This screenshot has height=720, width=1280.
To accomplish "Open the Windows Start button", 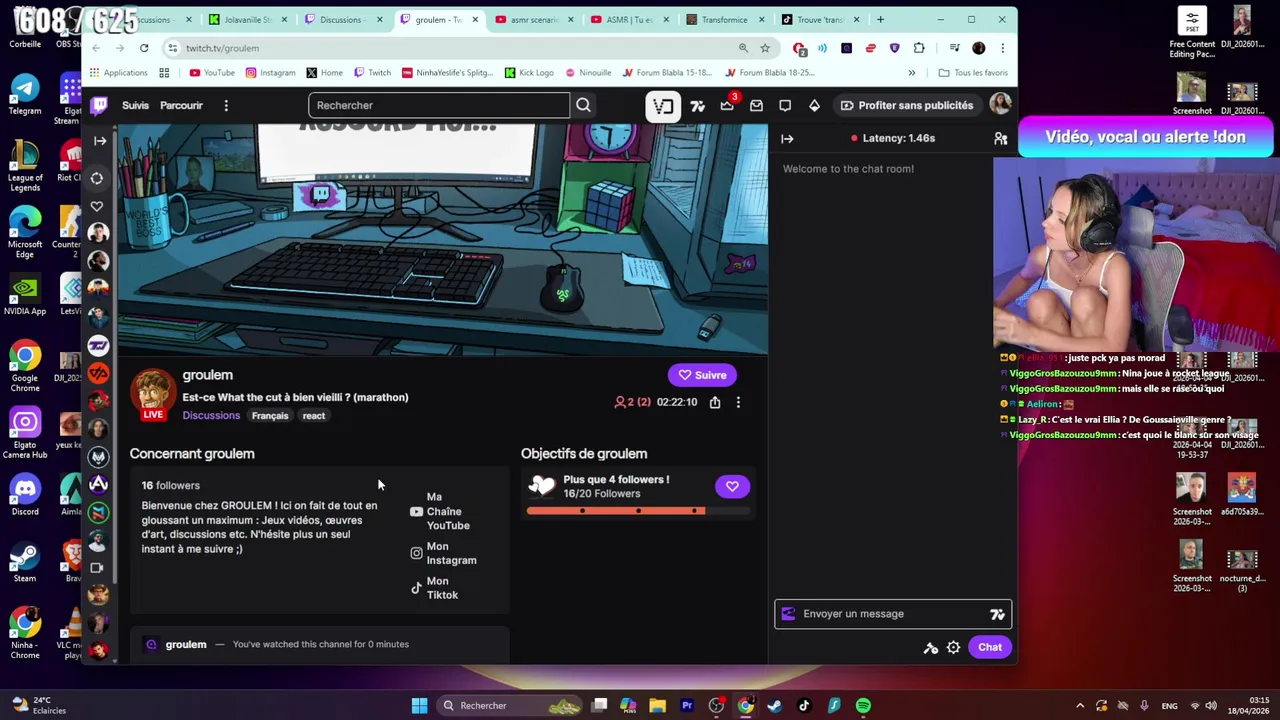I will pos(420,706).
